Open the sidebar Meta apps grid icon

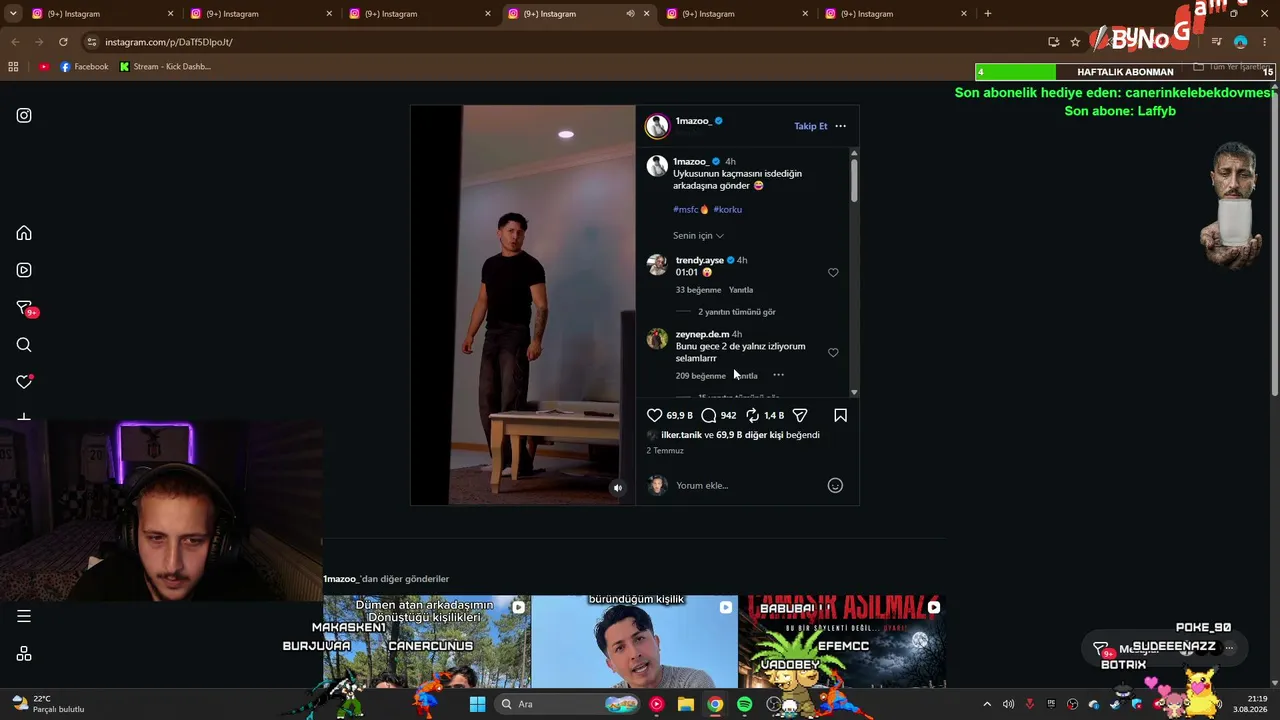pos(24,654)
